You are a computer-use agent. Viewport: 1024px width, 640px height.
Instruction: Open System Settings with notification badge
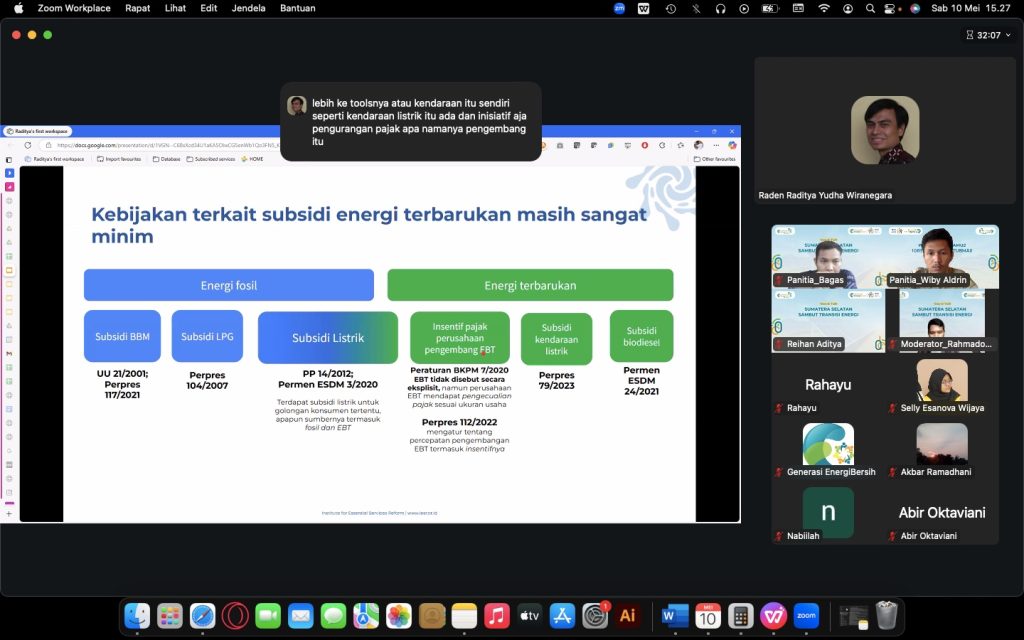[595, 616]
